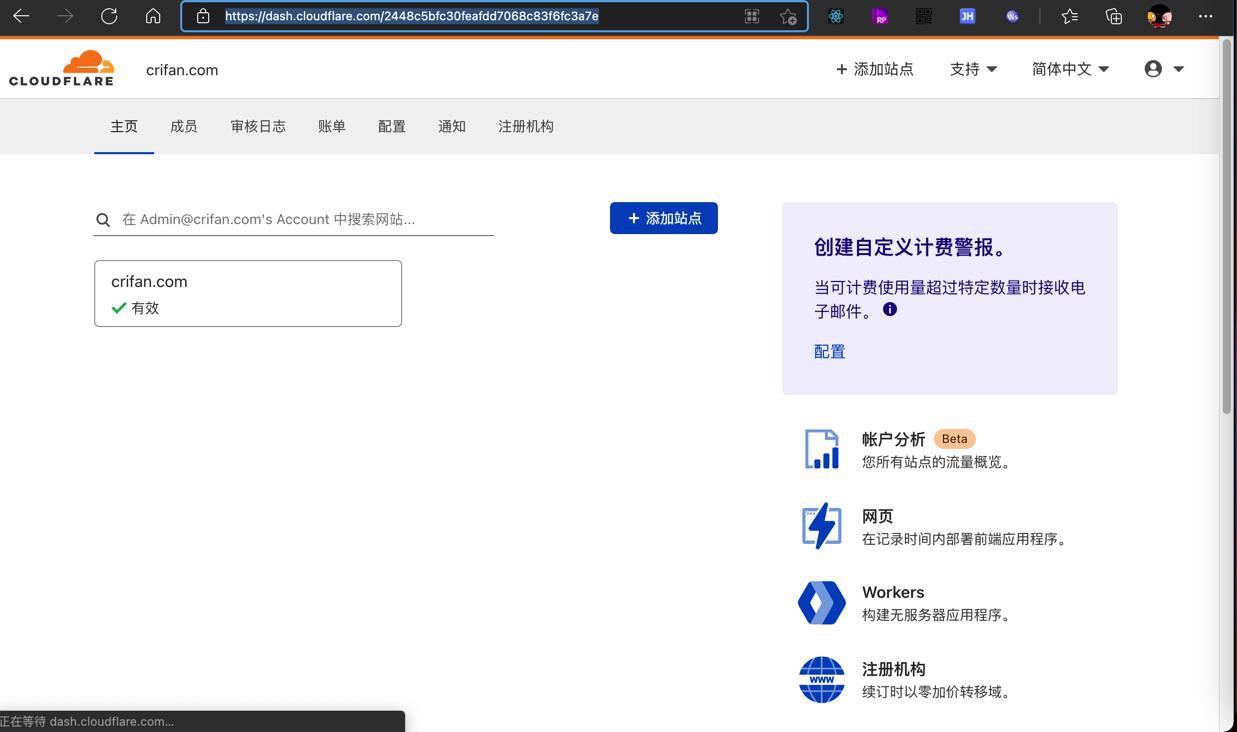Click the browser profile avatar
1237x732 pixels.
pyautogui.click(x=1160, y=16)
